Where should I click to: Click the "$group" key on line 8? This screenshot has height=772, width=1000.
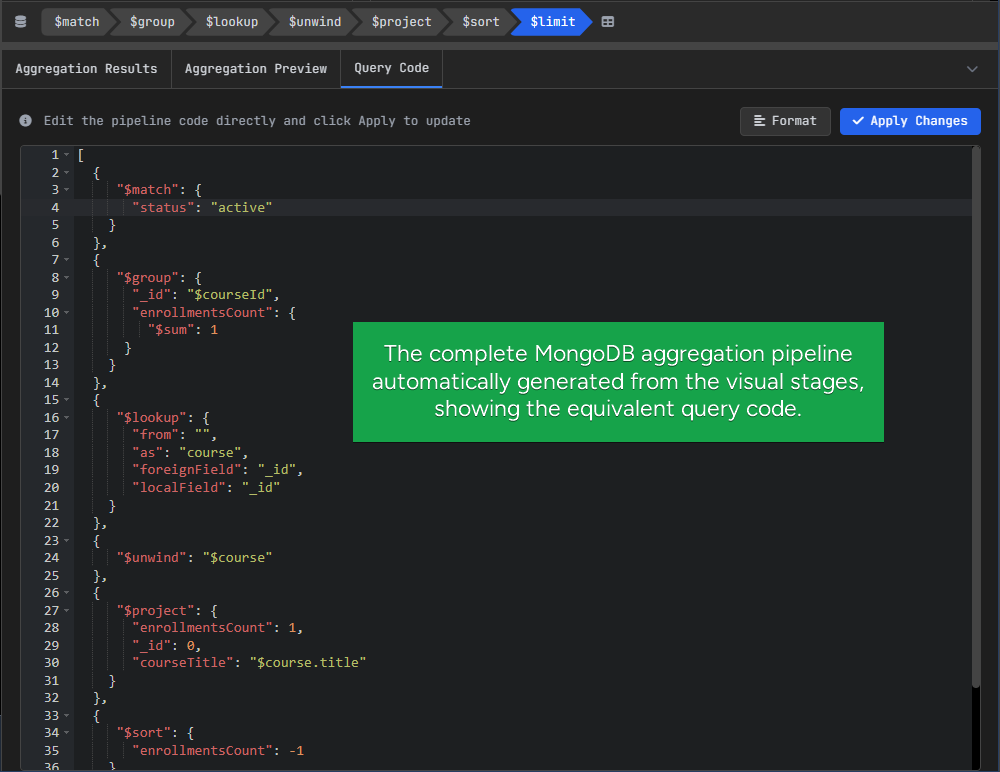tap(147, 278)
